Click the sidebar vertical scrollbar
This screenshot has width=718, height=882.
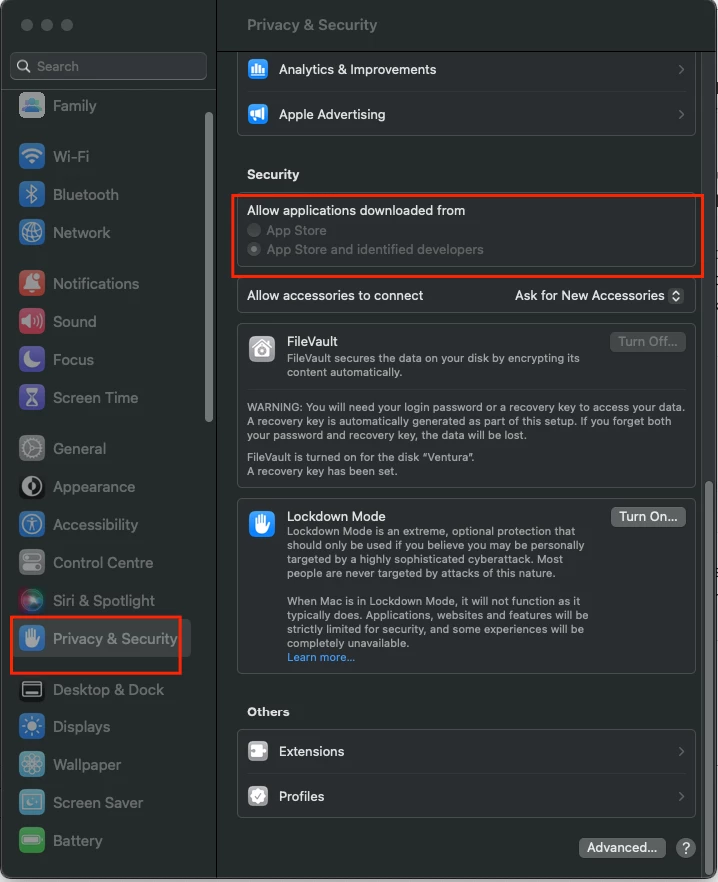tap(209, 267)
